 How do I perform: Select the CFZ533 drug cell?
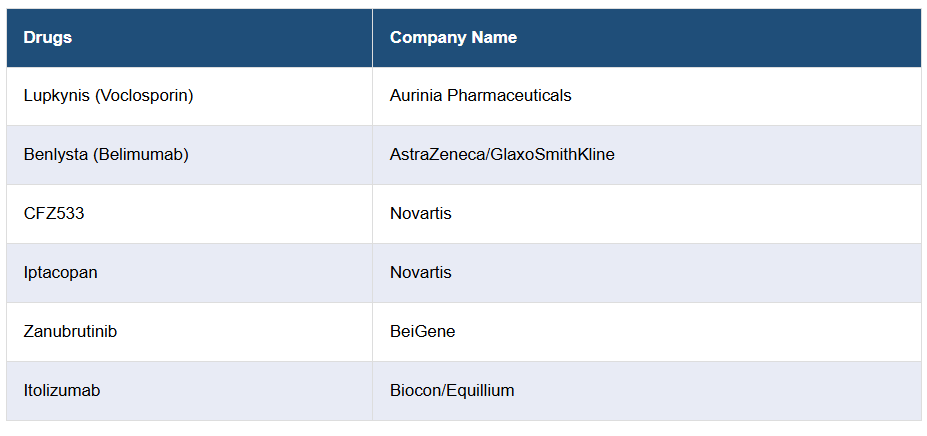(x=54, y=214)
